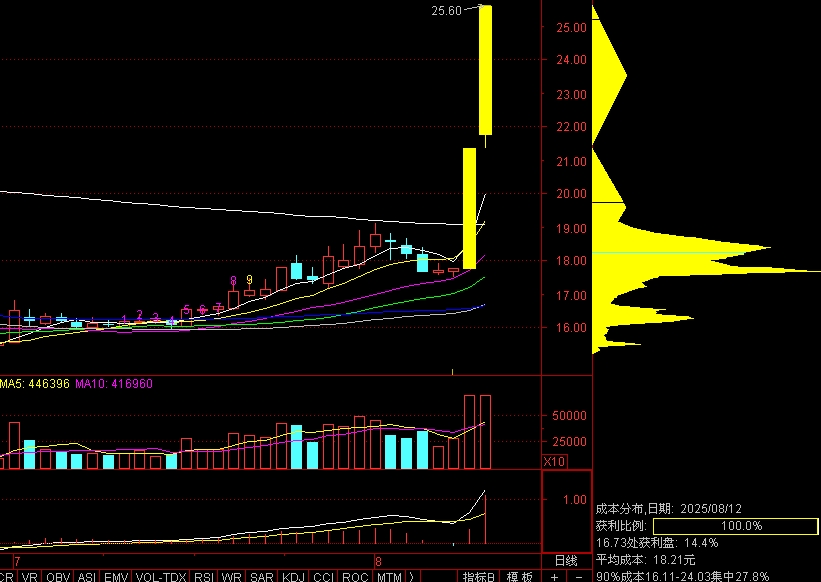Click the yellow 9 sequence marker above candles
821x582 pixels.
pyautogui.click(x=249, y=280)
